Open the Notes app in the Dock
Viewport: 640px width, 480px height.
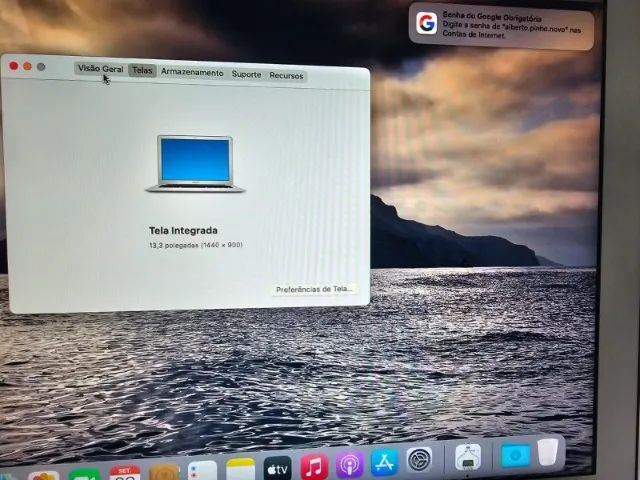[240, 470]
